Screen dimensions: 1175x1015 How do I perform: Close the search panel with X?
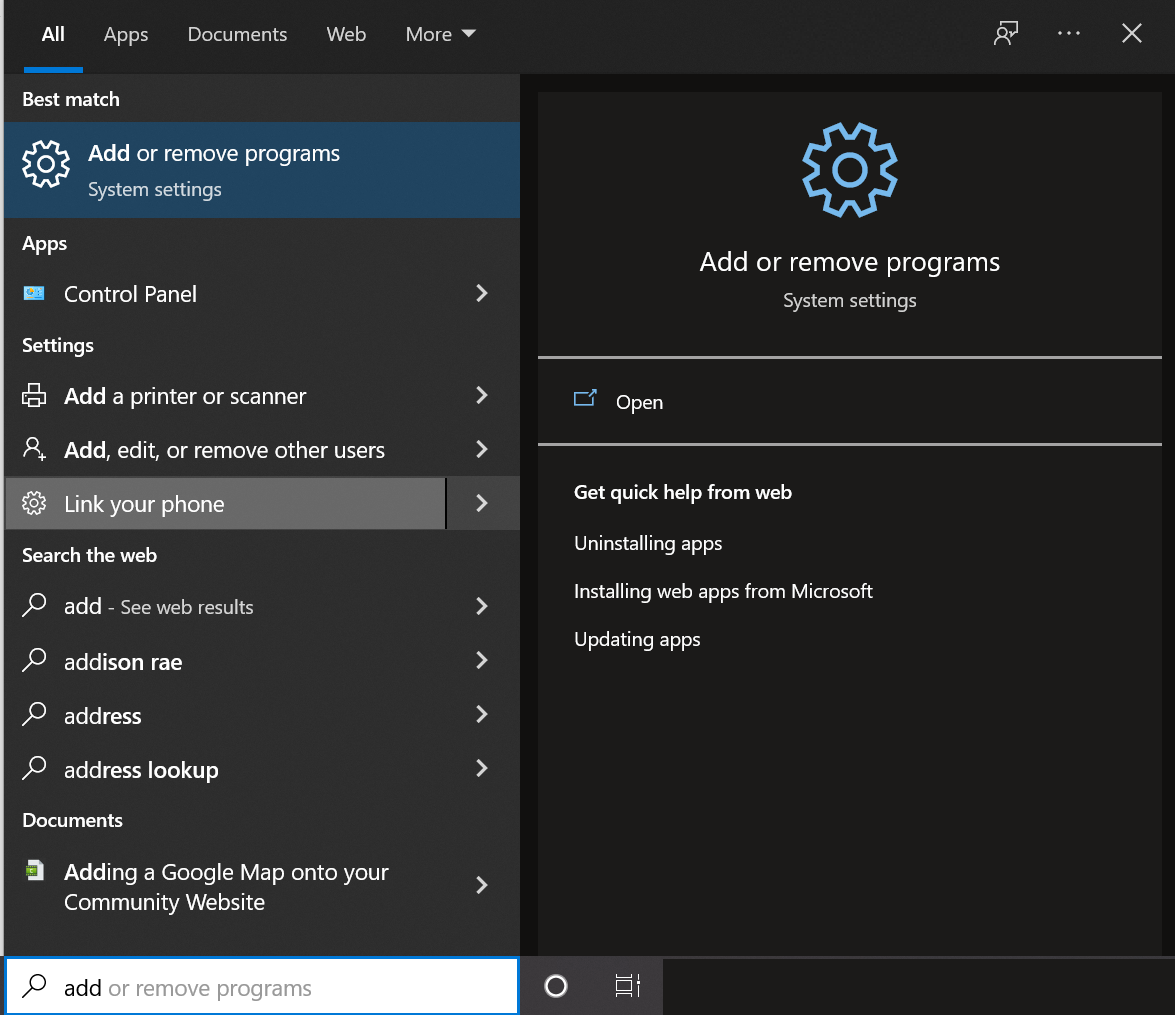click(1132, 34)
